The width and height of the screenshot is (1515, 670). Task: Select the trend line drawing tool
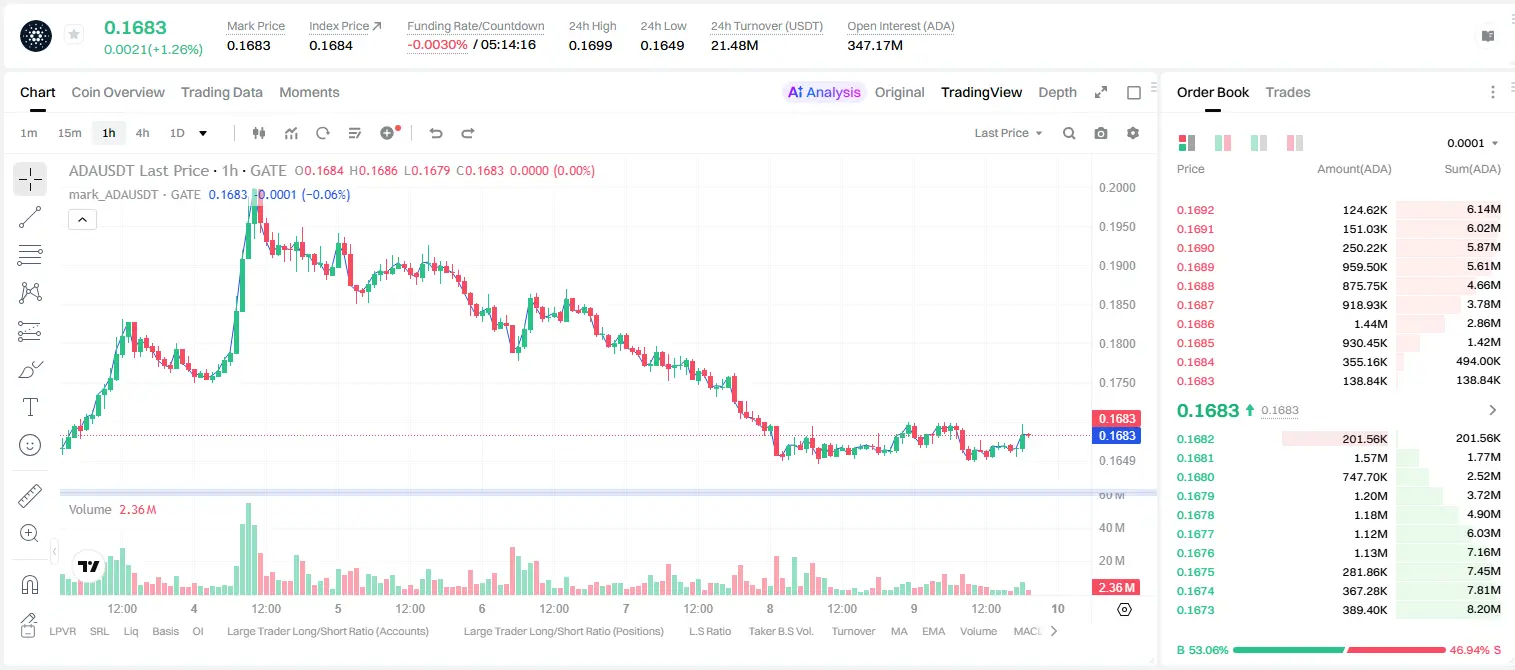30,217
